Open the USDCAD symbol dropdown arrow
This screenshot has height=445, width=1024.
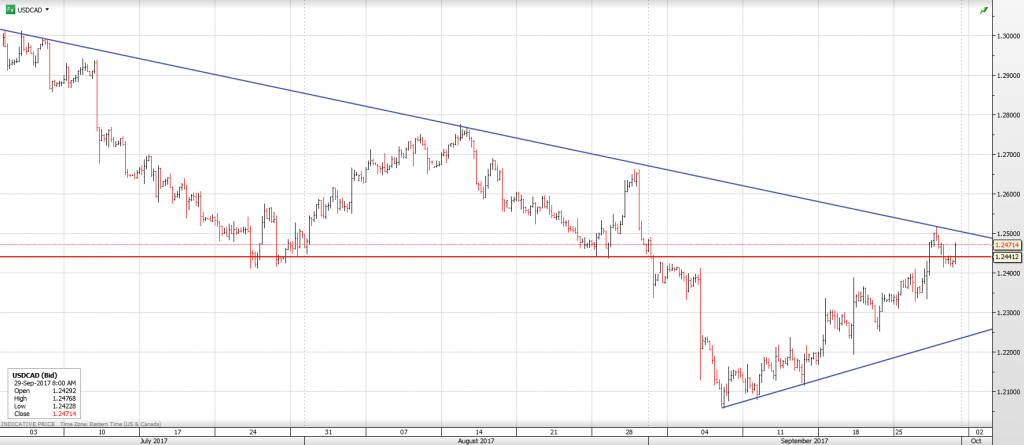pos(48,9)
